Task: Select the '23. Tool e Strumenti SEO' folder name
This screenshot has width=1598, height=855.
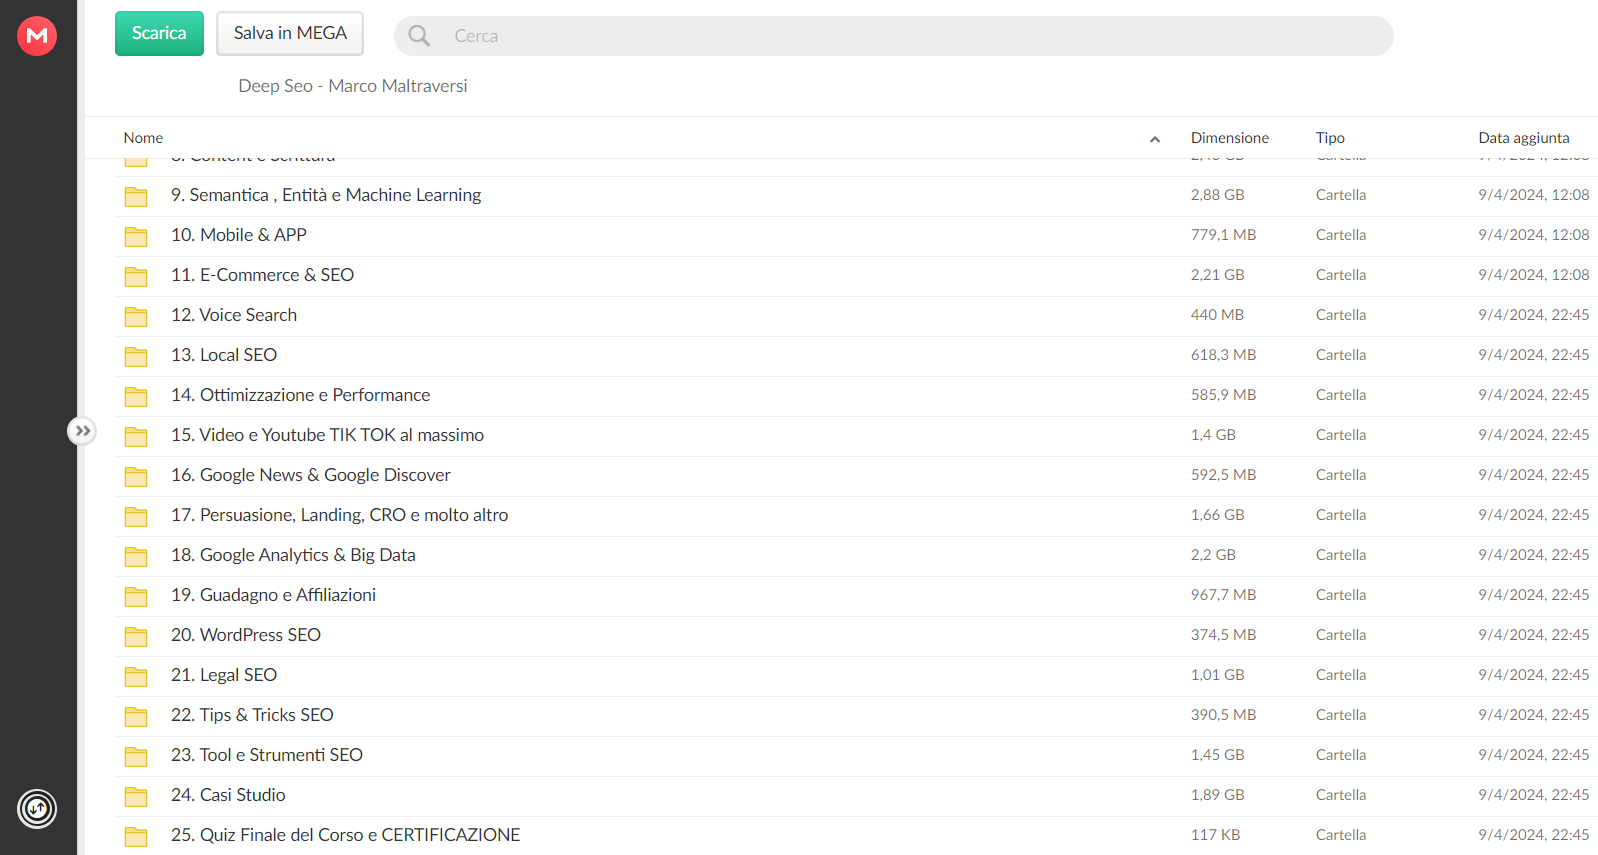Action: (x=267, y=755)
